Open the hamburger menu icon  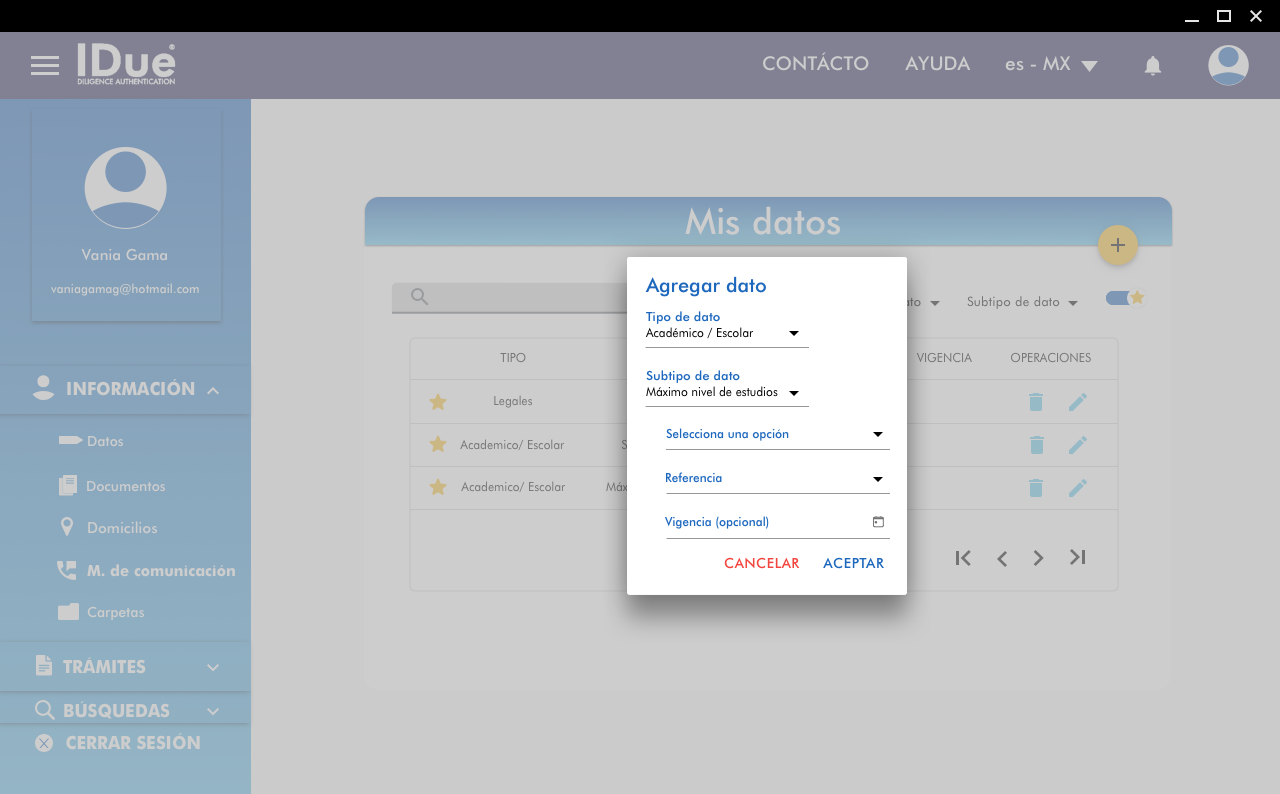45,66
